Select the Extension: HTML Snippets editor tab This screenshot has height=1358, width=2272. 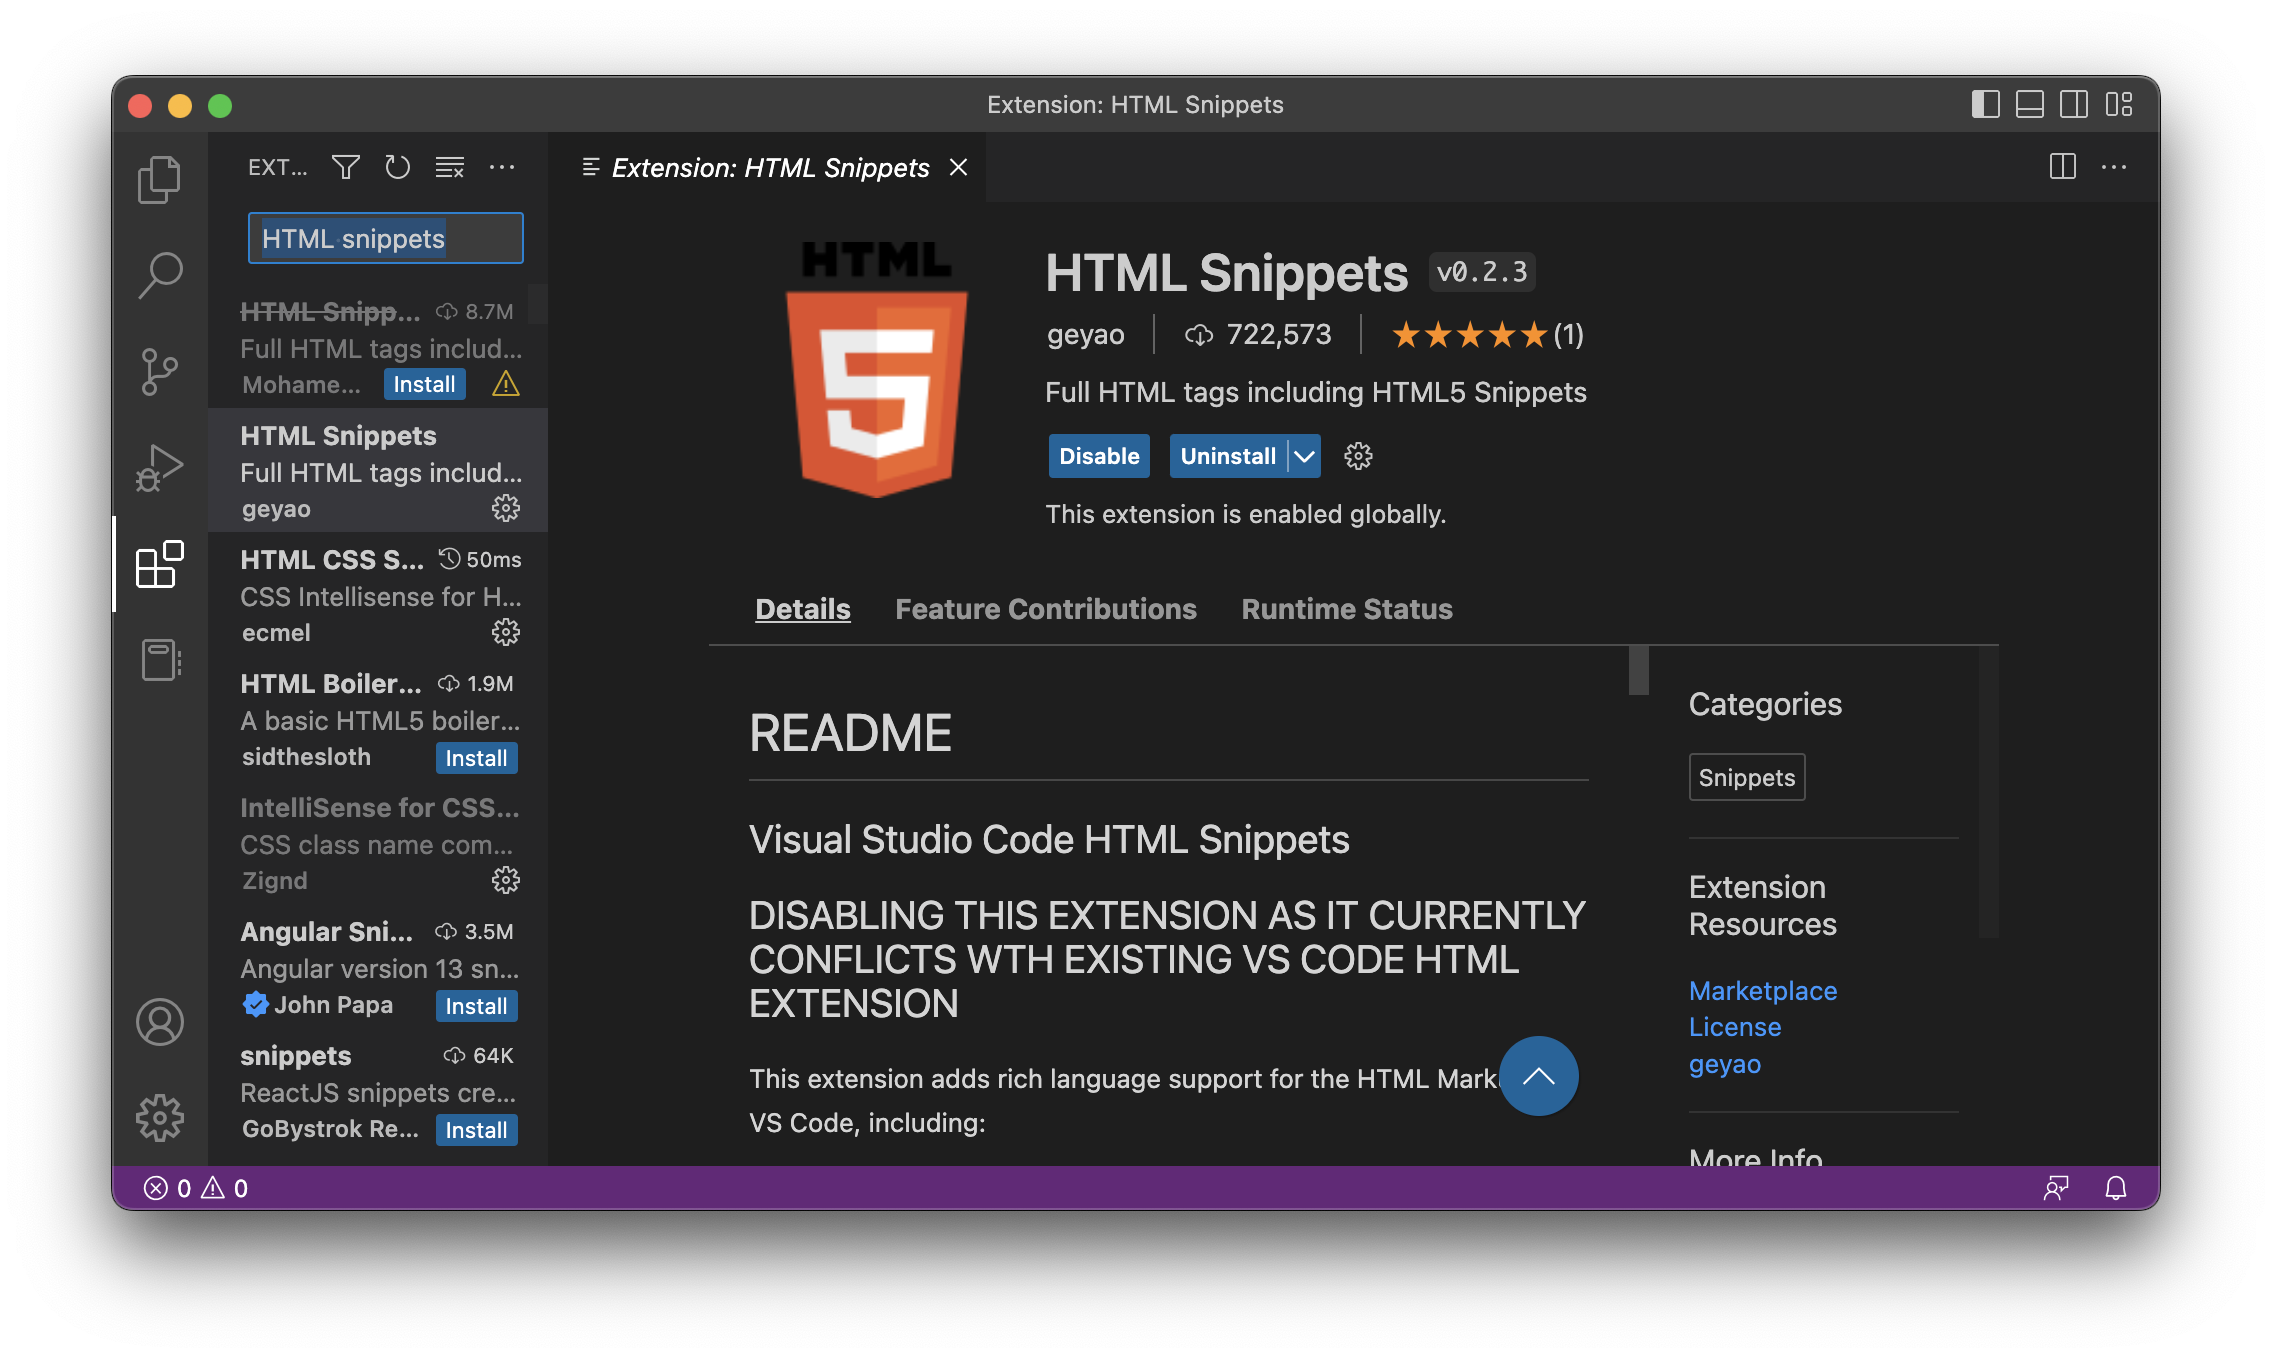(769, 167)
